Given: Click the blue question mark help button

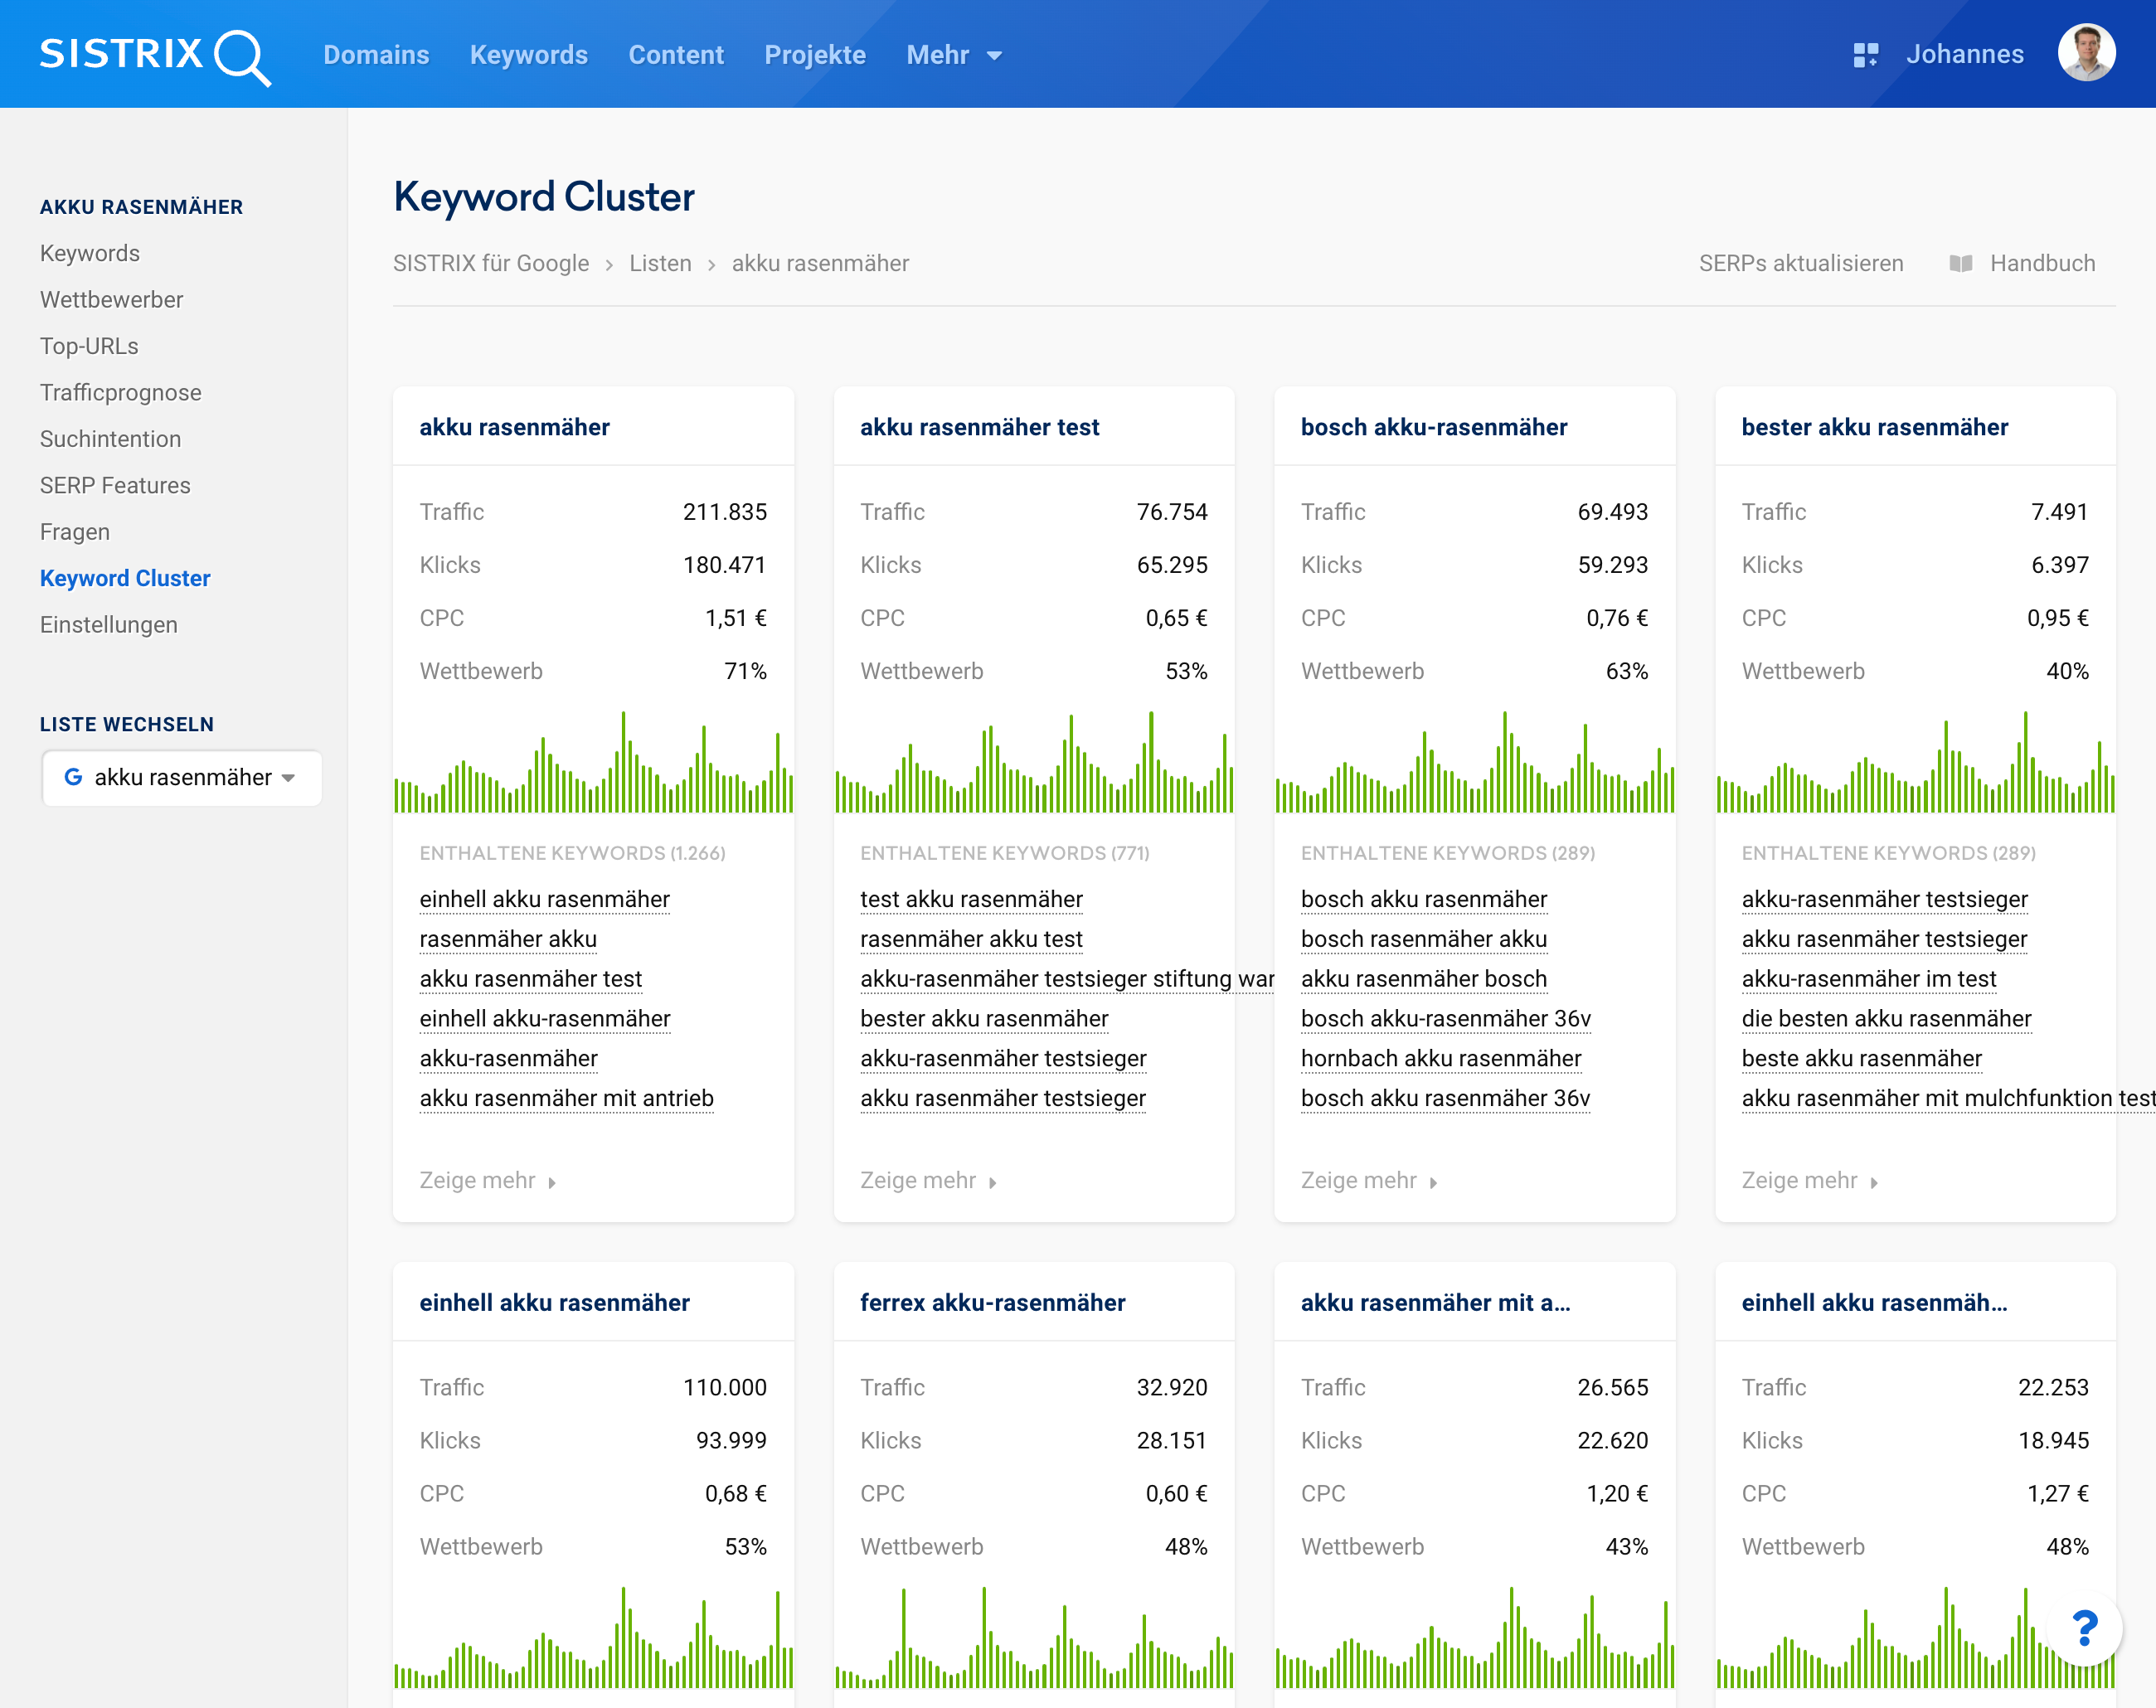Looking at the screenshot, I should coord(2084,1628).
